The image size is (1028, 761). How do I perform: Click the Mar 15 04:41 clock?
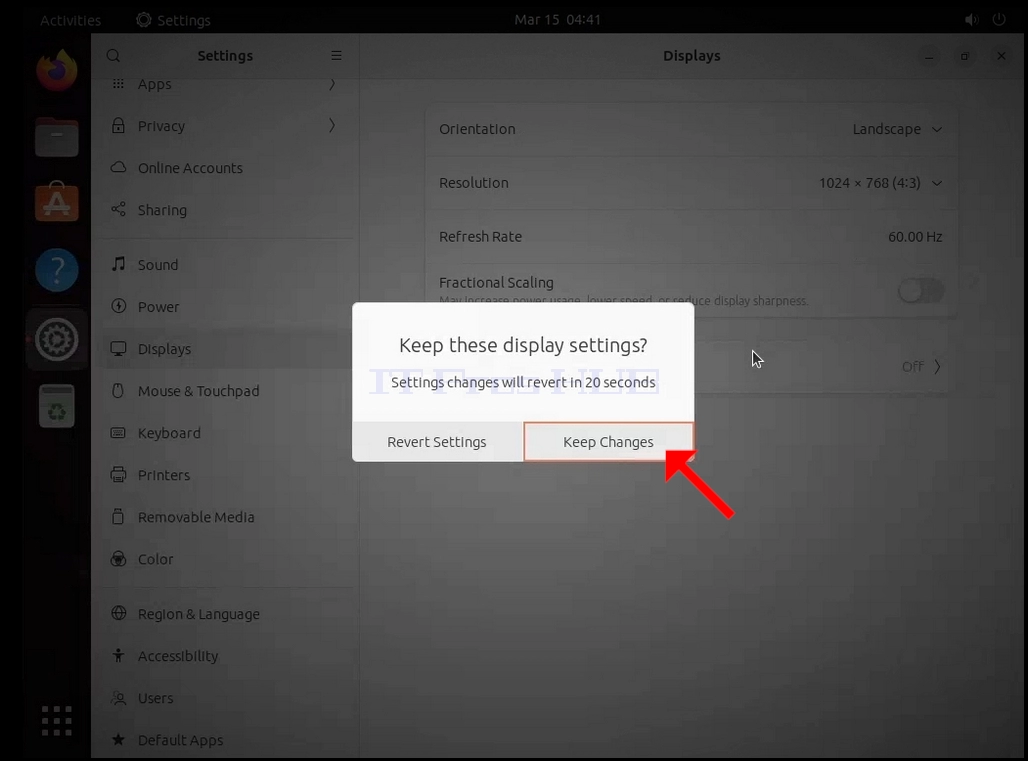(x=557, y=20)
